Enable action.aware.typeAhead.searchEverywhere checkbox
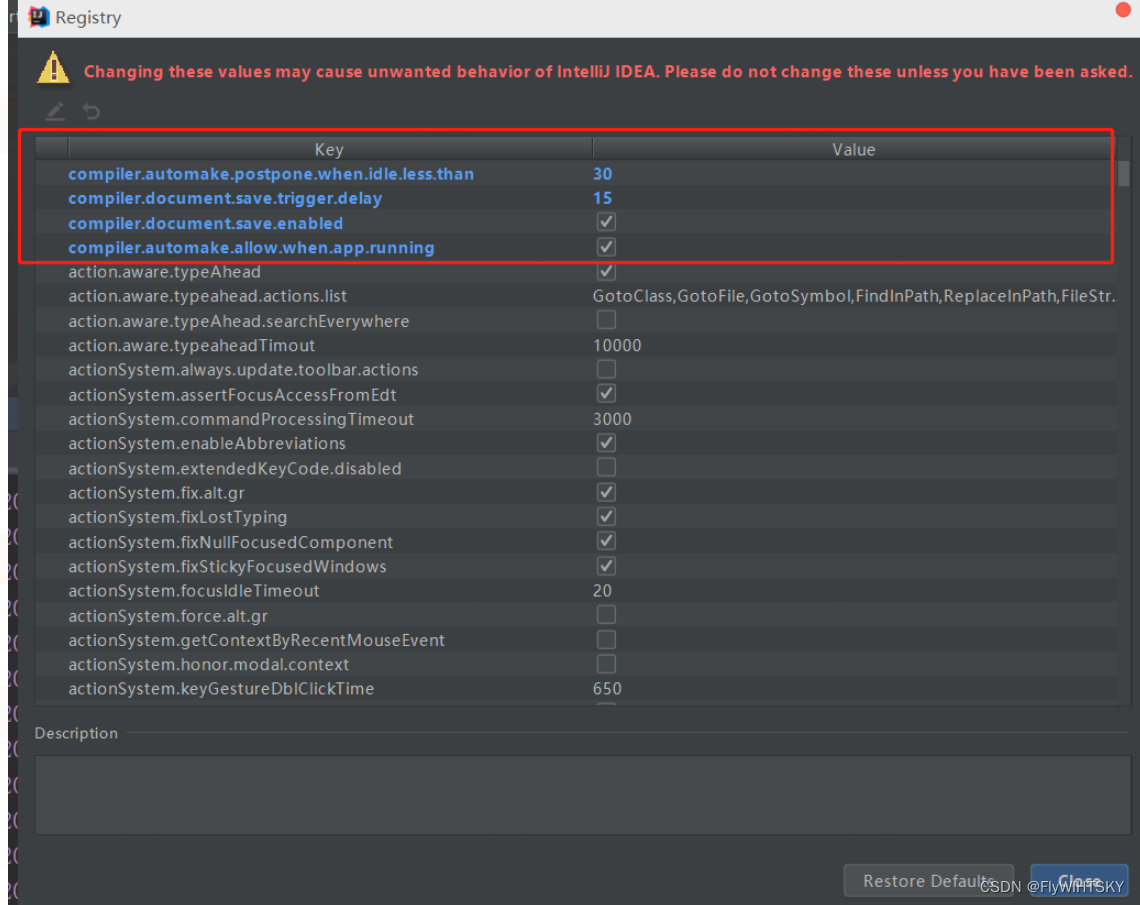The width and height of the screenshot is (1140, 905). (606, 321)
